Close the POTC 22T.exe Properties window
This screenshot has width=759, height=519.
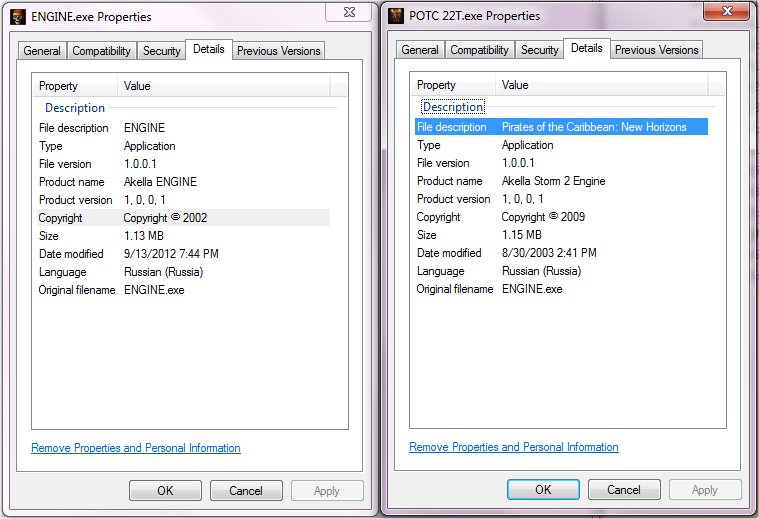pos(727,11)
